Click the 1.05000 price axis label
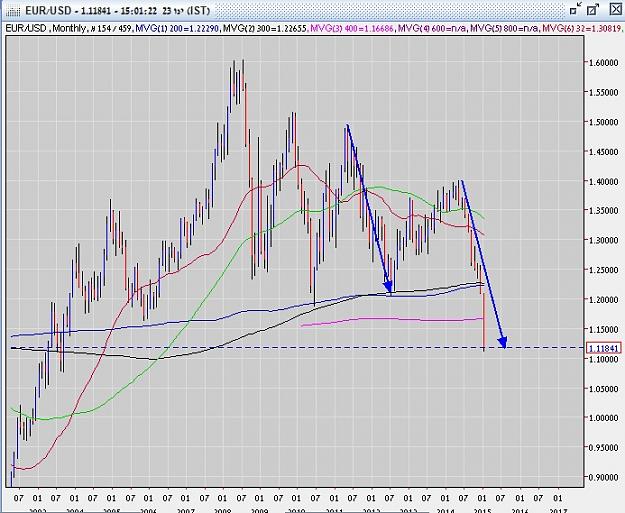Image resolution: width=625 pixels, height=513 pixels. pyautogui.click(x=603, y=389)
